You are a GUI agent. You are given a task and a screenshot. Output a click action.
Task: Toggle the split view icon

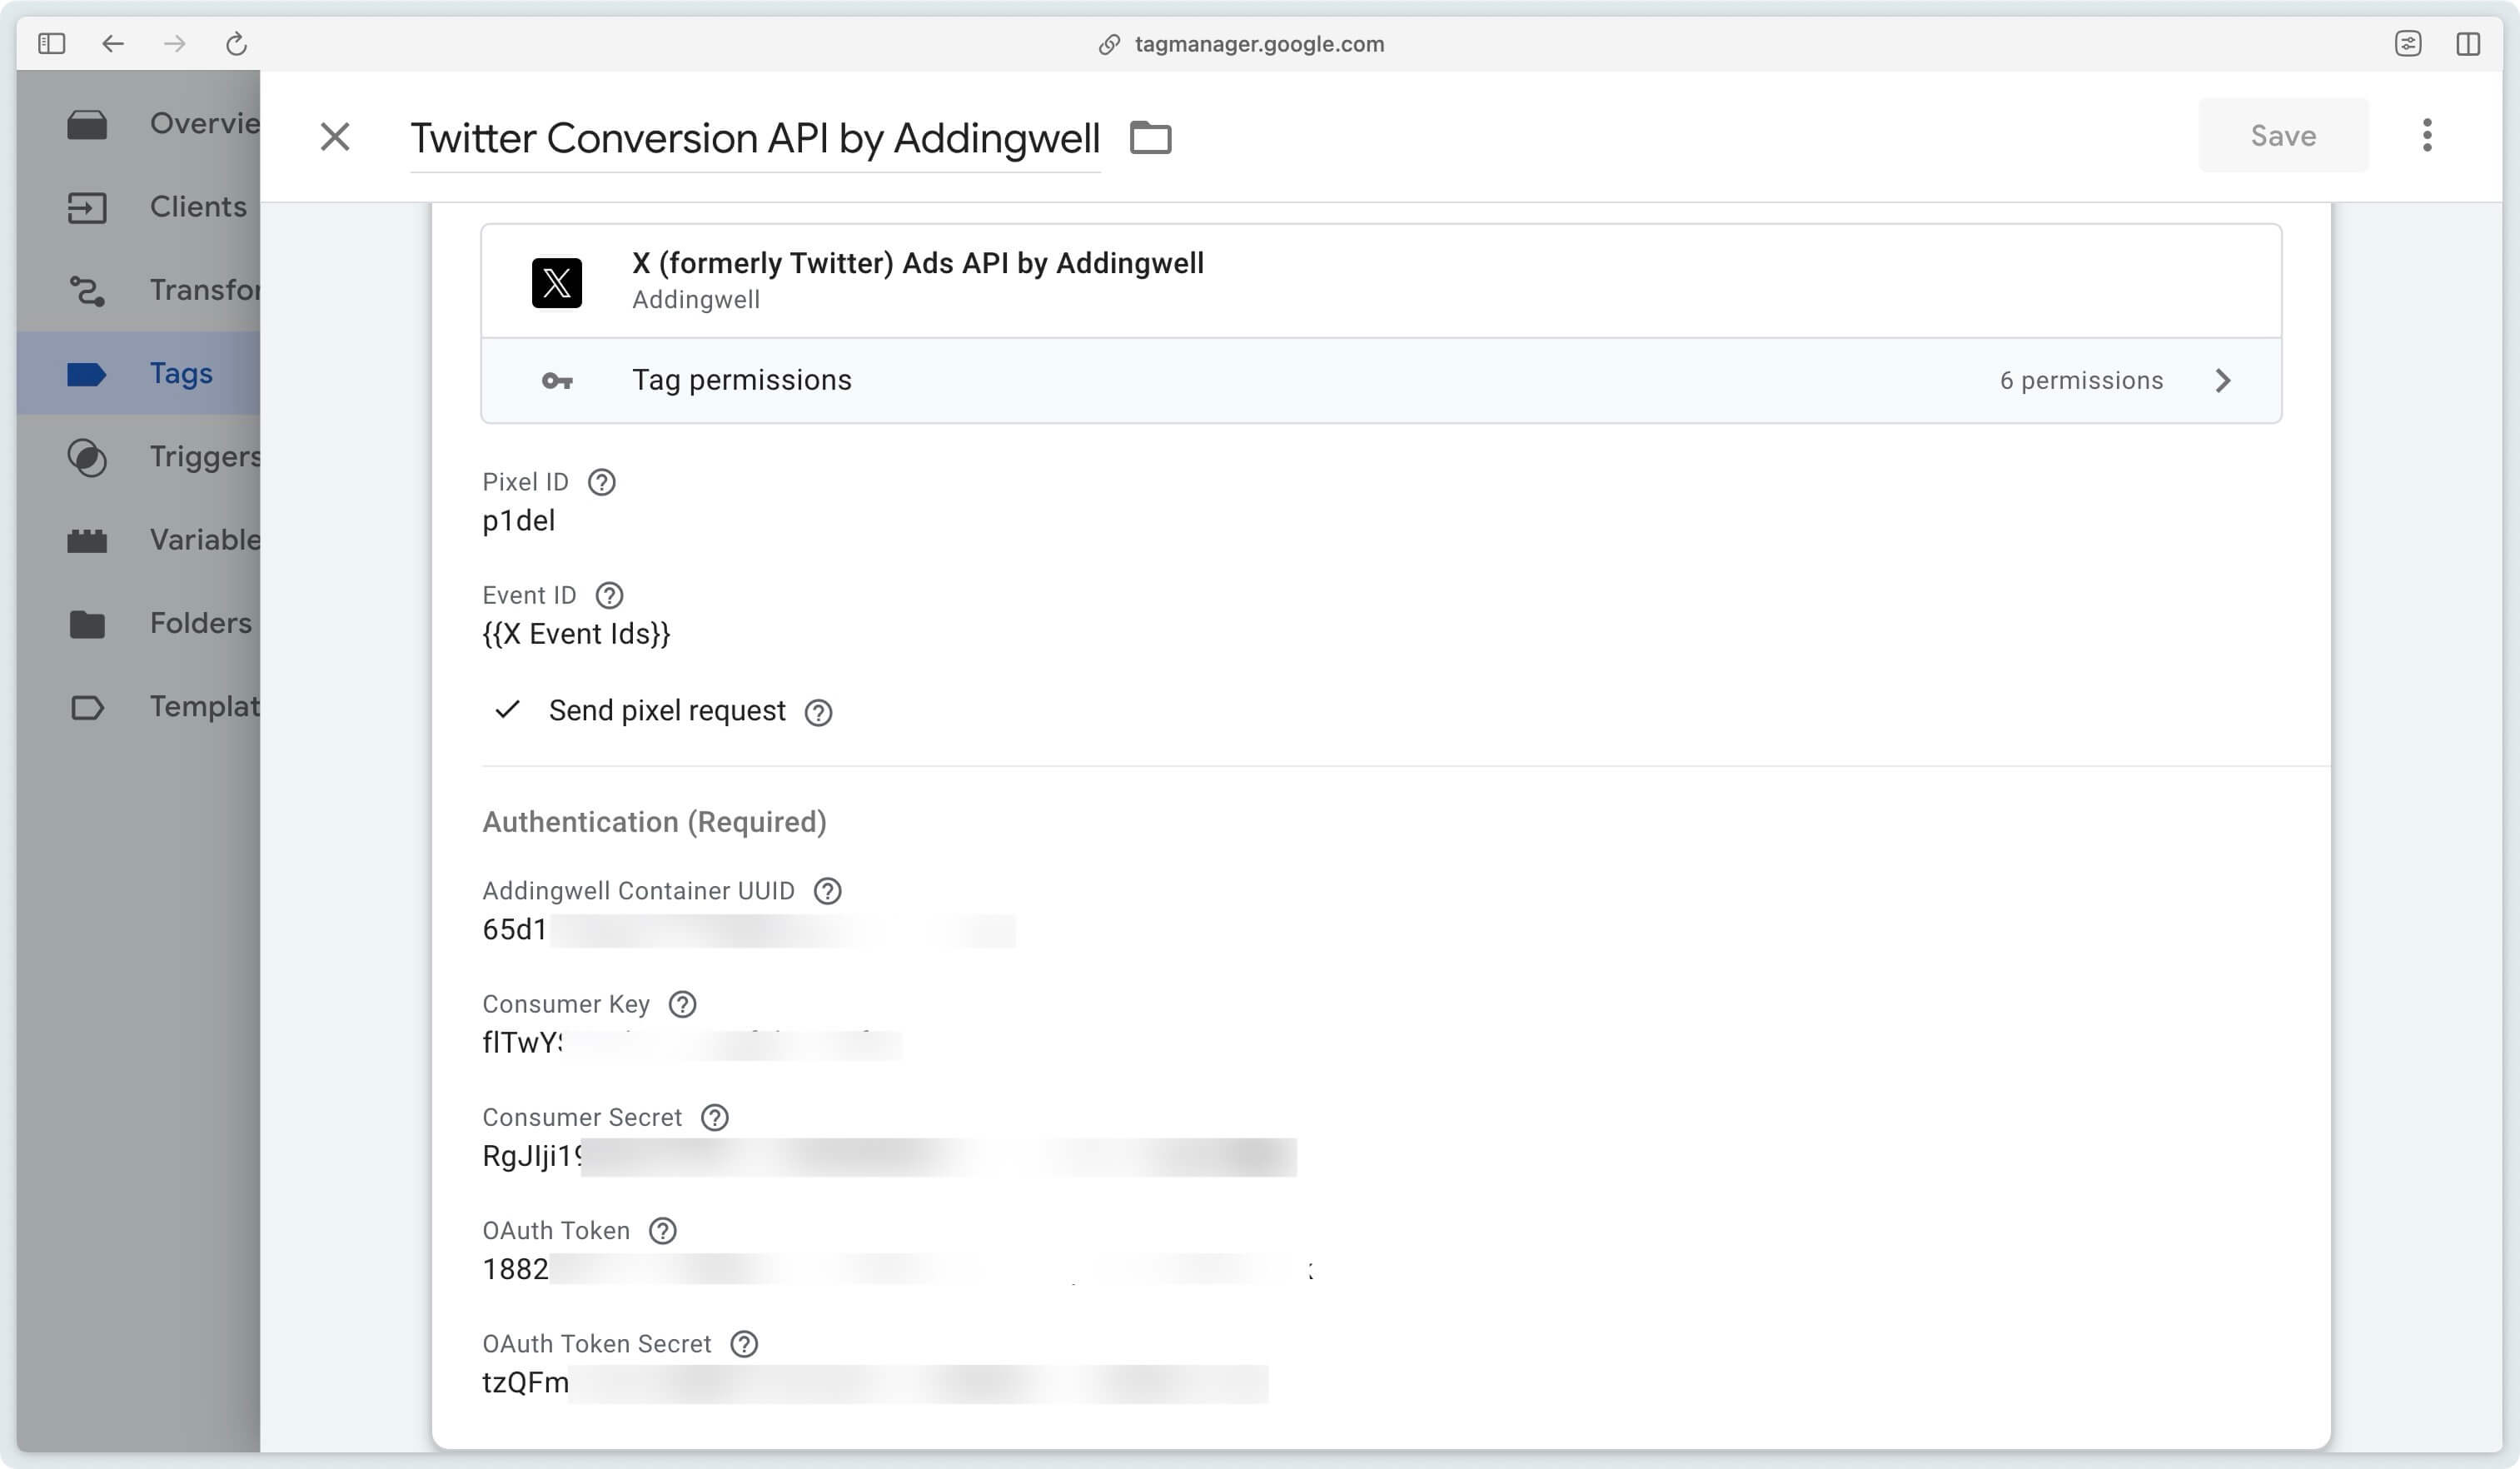tap(2468, 44)
